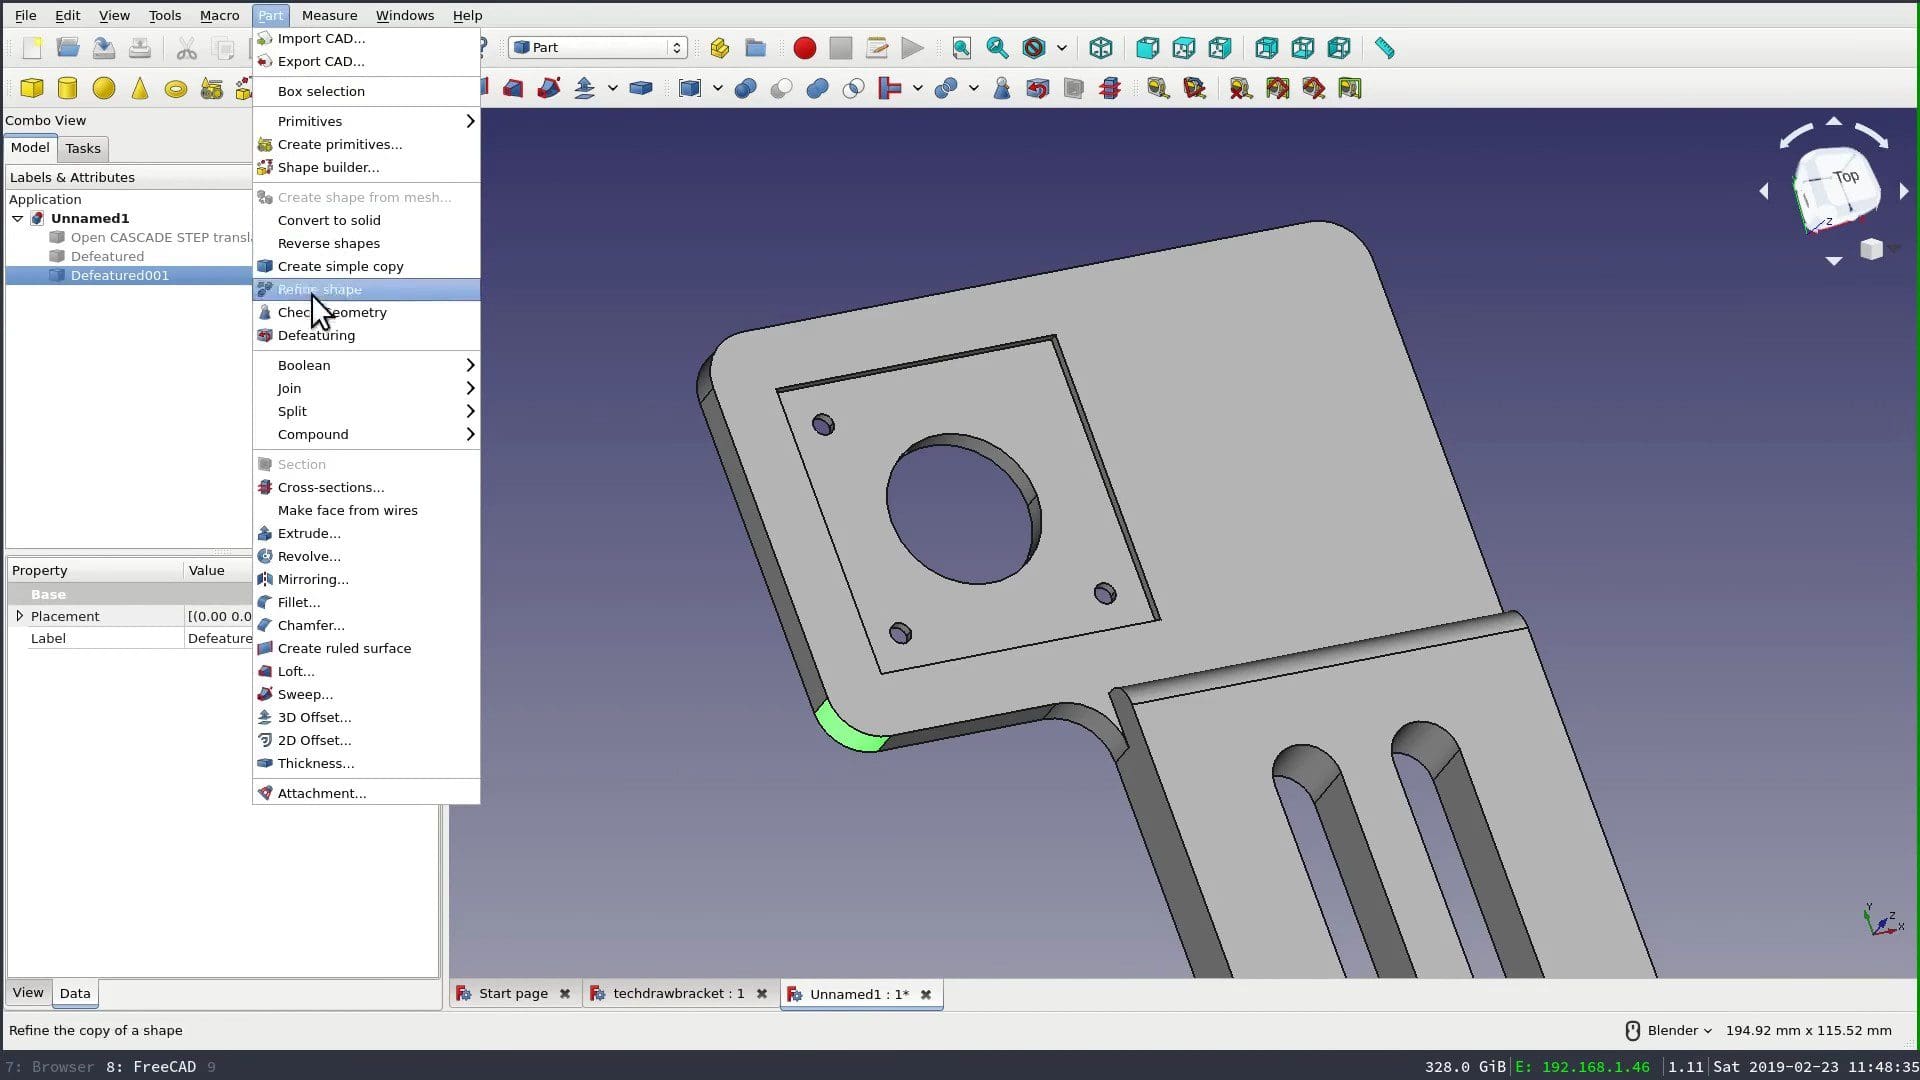The width and height of the screenshot is (1920, 1080).
Task: Insert a Sphere primitive
Action: [x=104, y=88]
